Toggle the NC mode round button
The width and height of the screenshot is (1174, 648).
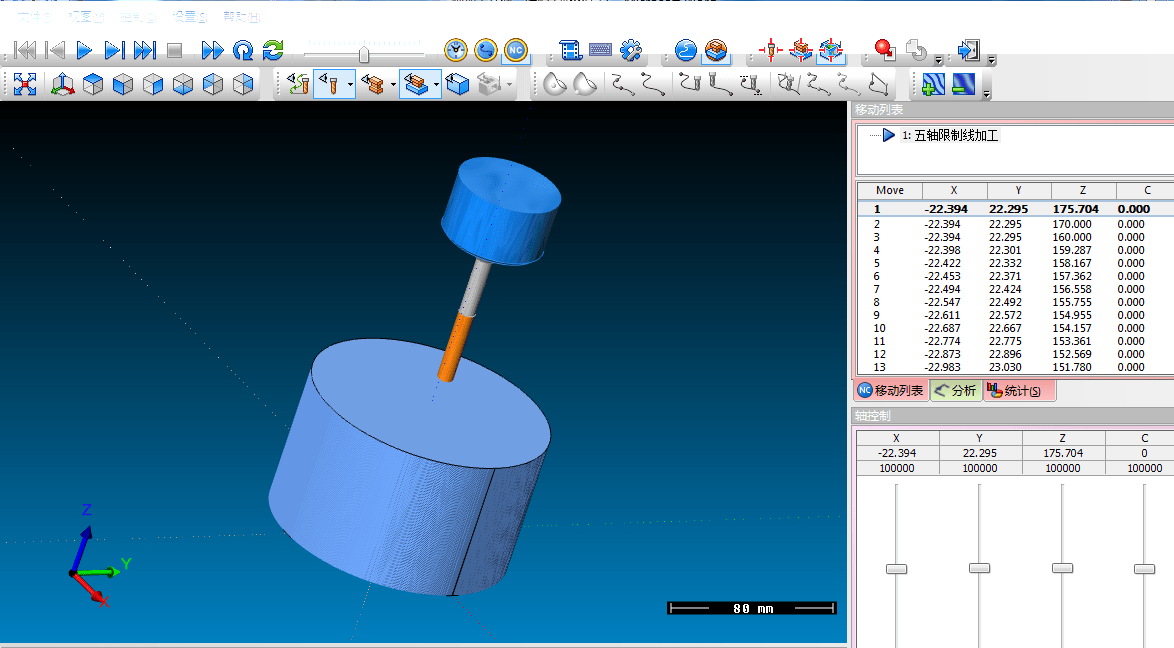coord(515,50)
